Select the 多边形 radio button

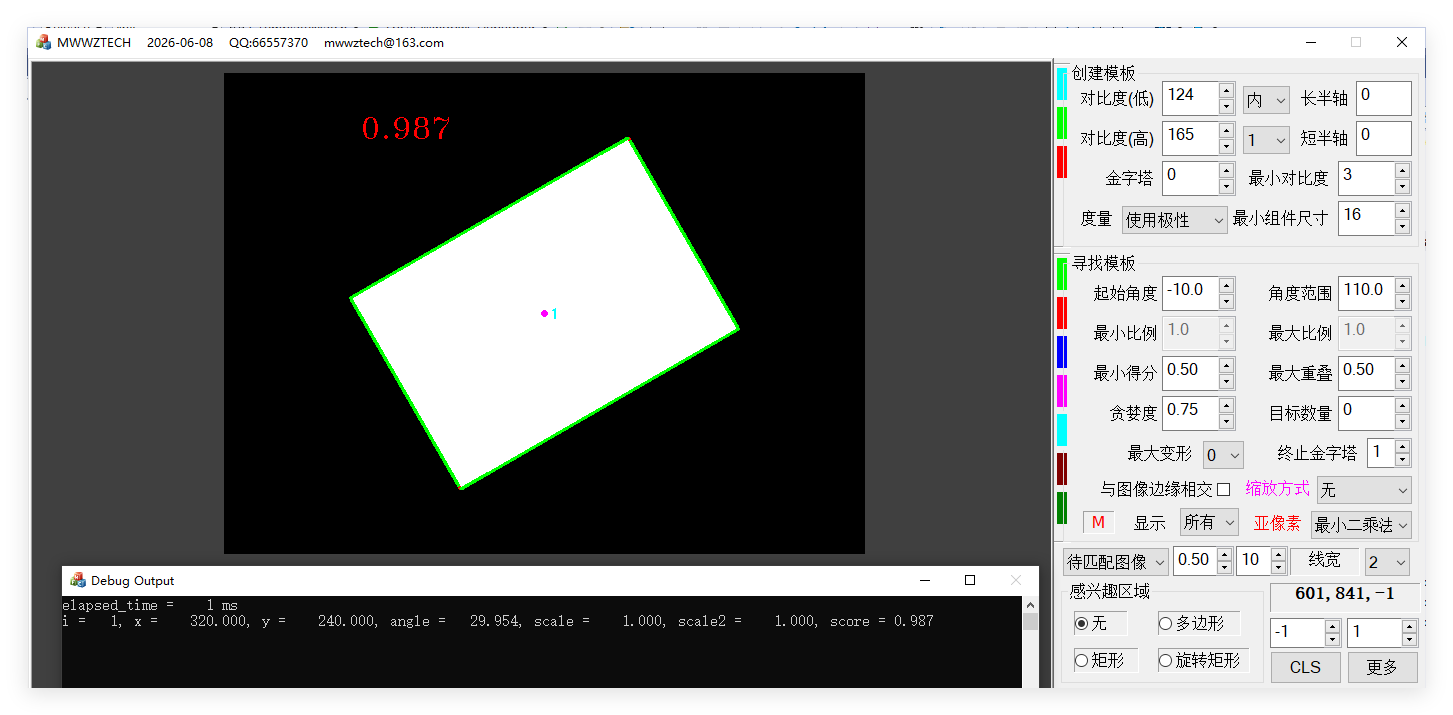[x=1165, y=623]
